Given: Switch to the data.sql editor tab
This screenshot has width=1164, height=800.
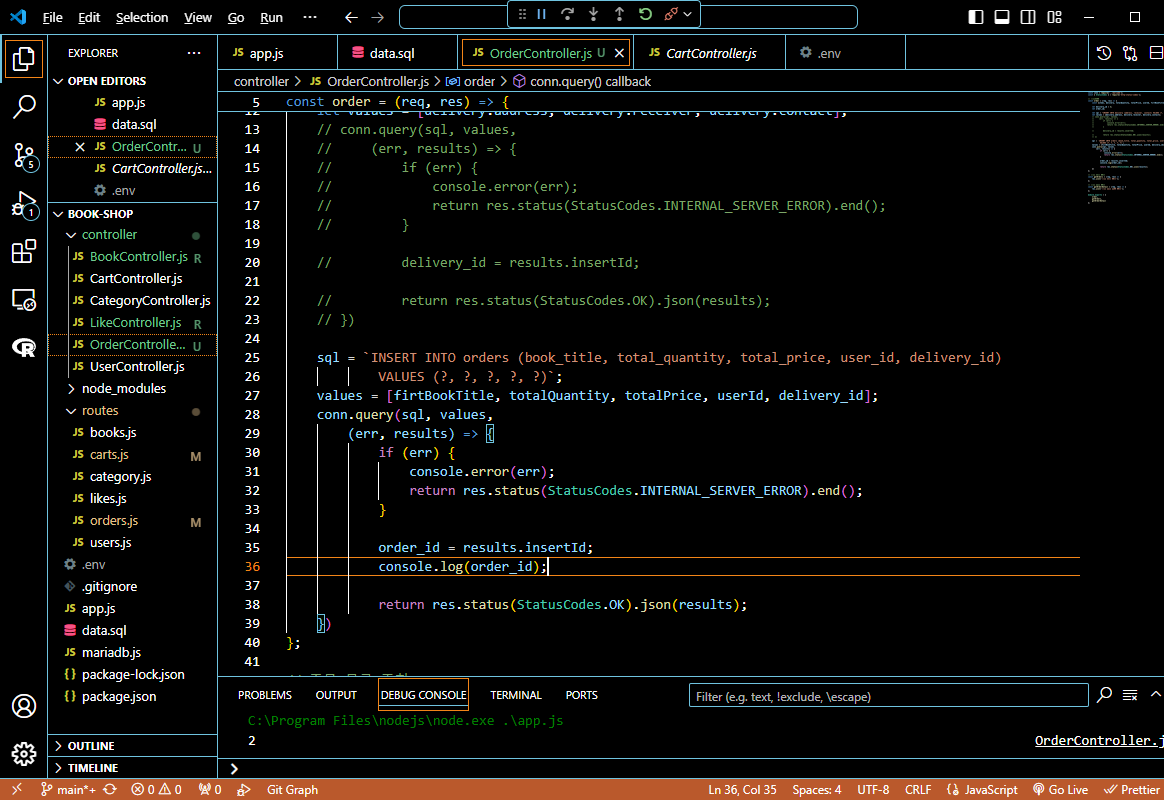Looking at the screenshot, I should 397,53.
